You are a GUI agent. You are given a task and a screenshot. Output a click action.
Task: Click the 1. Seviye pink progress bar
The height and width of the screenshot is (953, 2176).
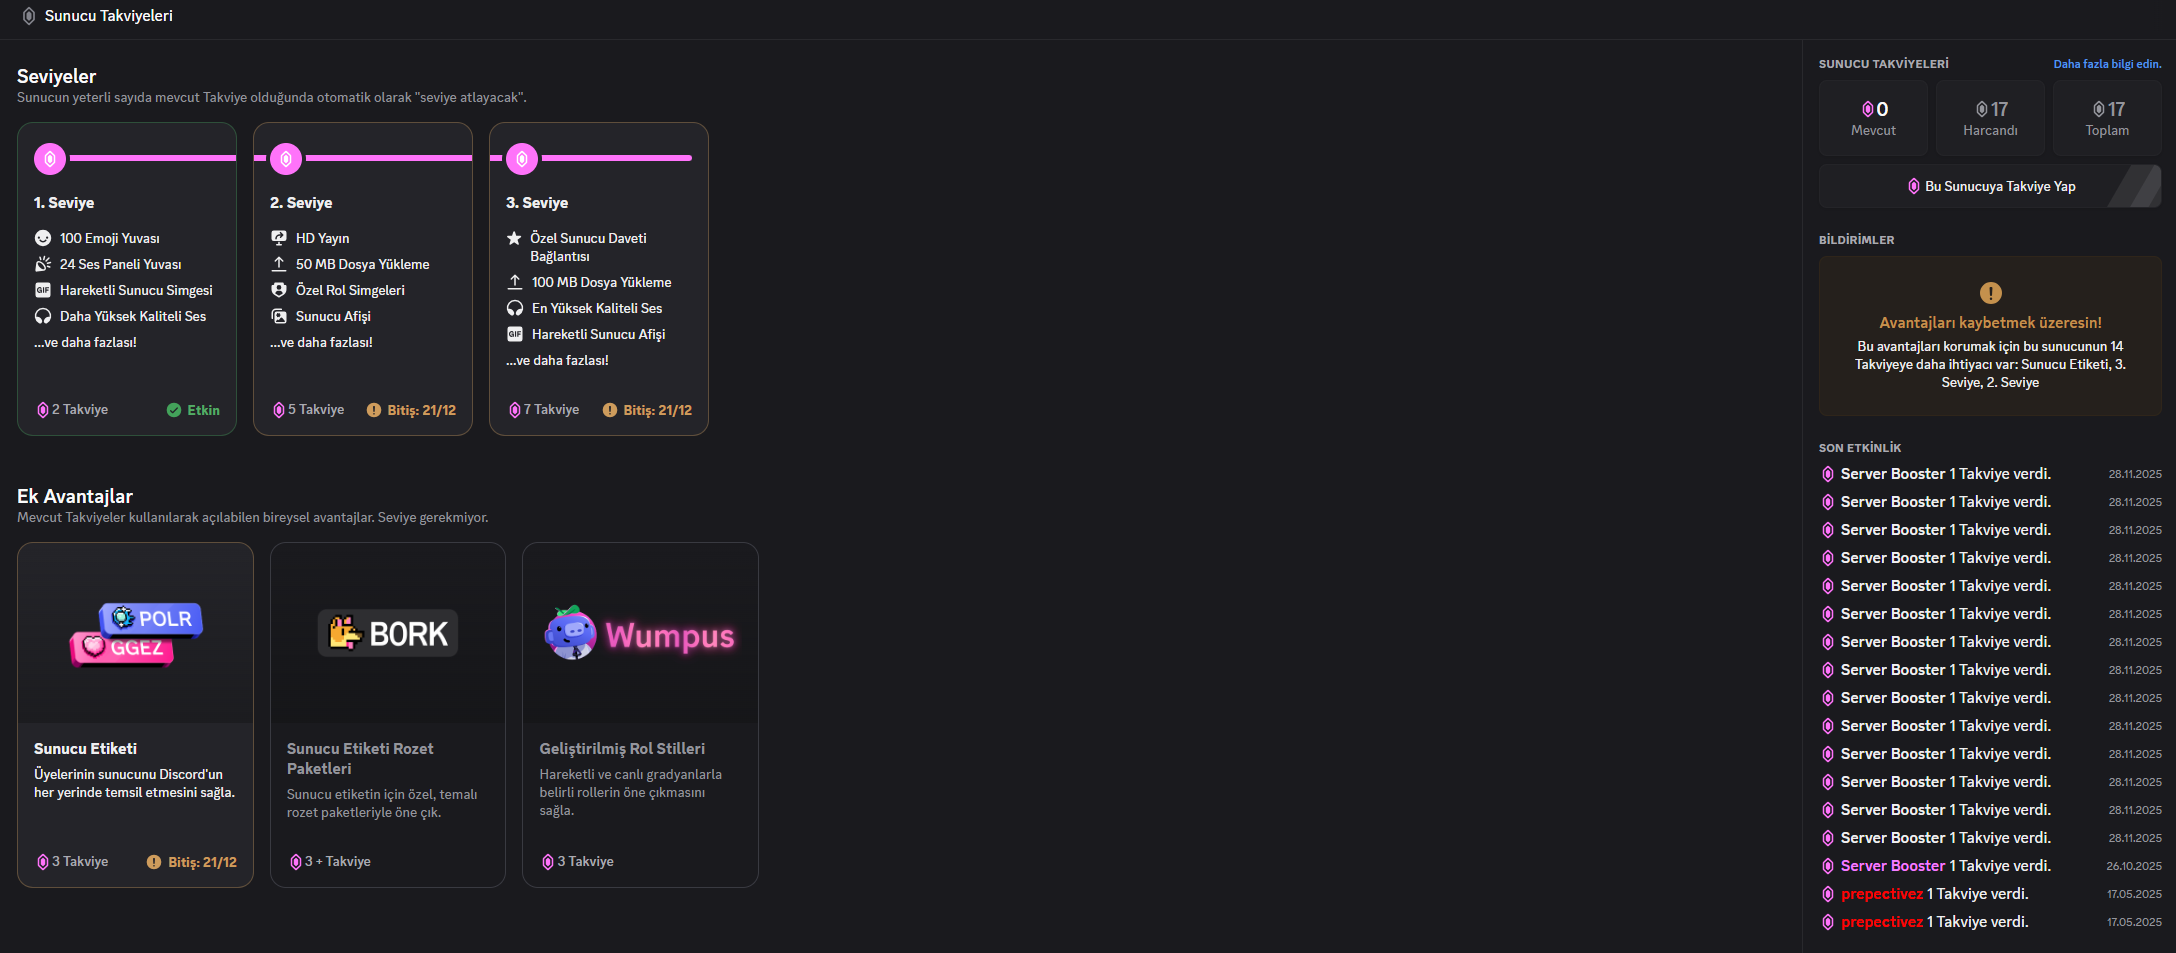153,158
